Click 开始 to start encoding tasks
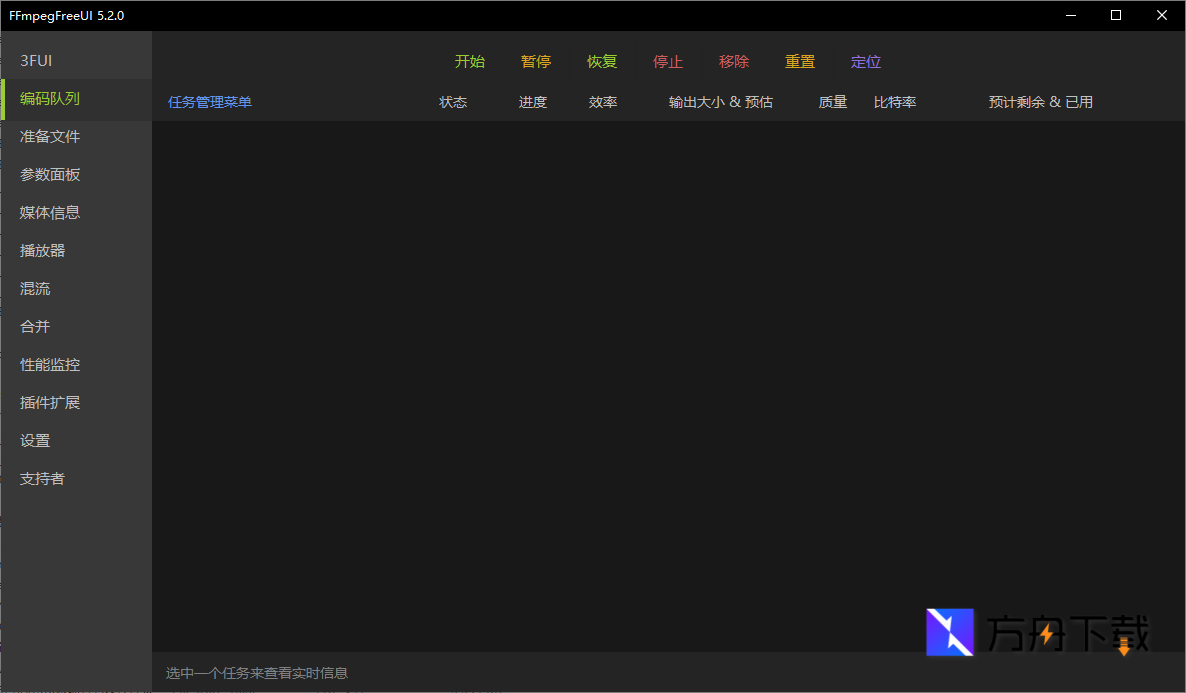This screenshot has height=693, width=1186. pyautogui.click(x=469, y=61)
